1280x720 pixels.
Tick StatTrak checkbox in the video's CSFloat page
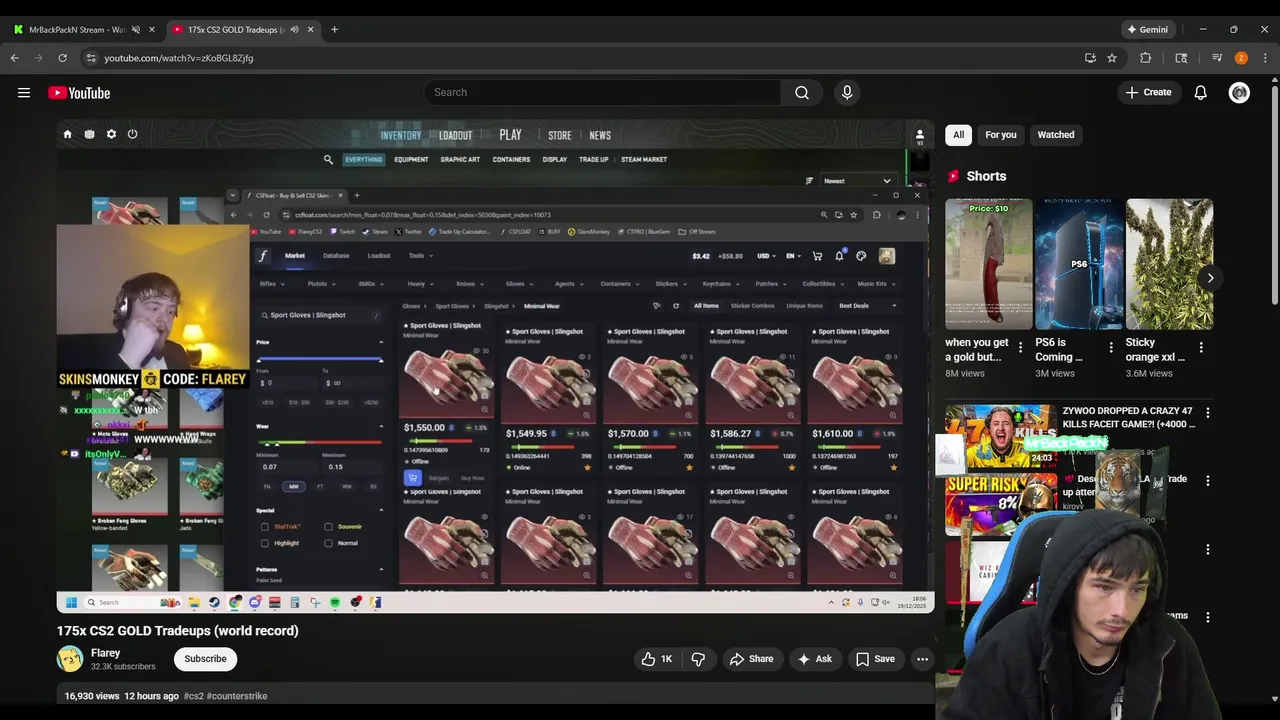click(x=265, y=527)
